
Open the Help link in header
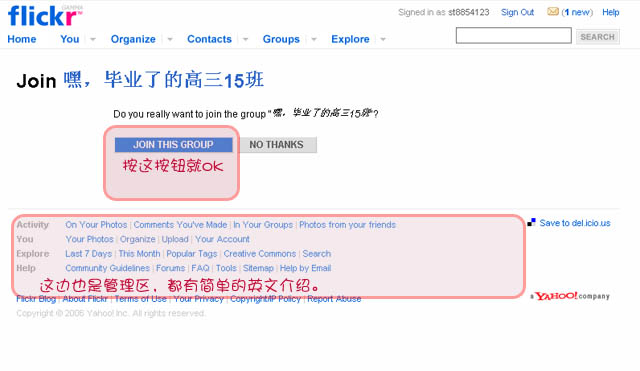pos(611,12)
